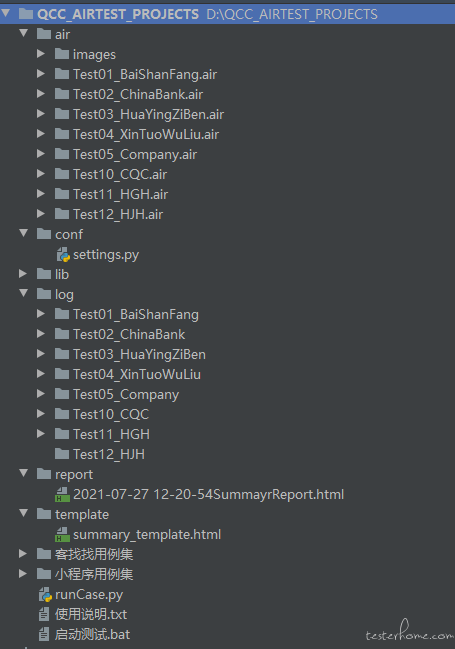The image size is (455, 649).
Task: Click the runCase.py Python file icon
Action: [45, 595]
